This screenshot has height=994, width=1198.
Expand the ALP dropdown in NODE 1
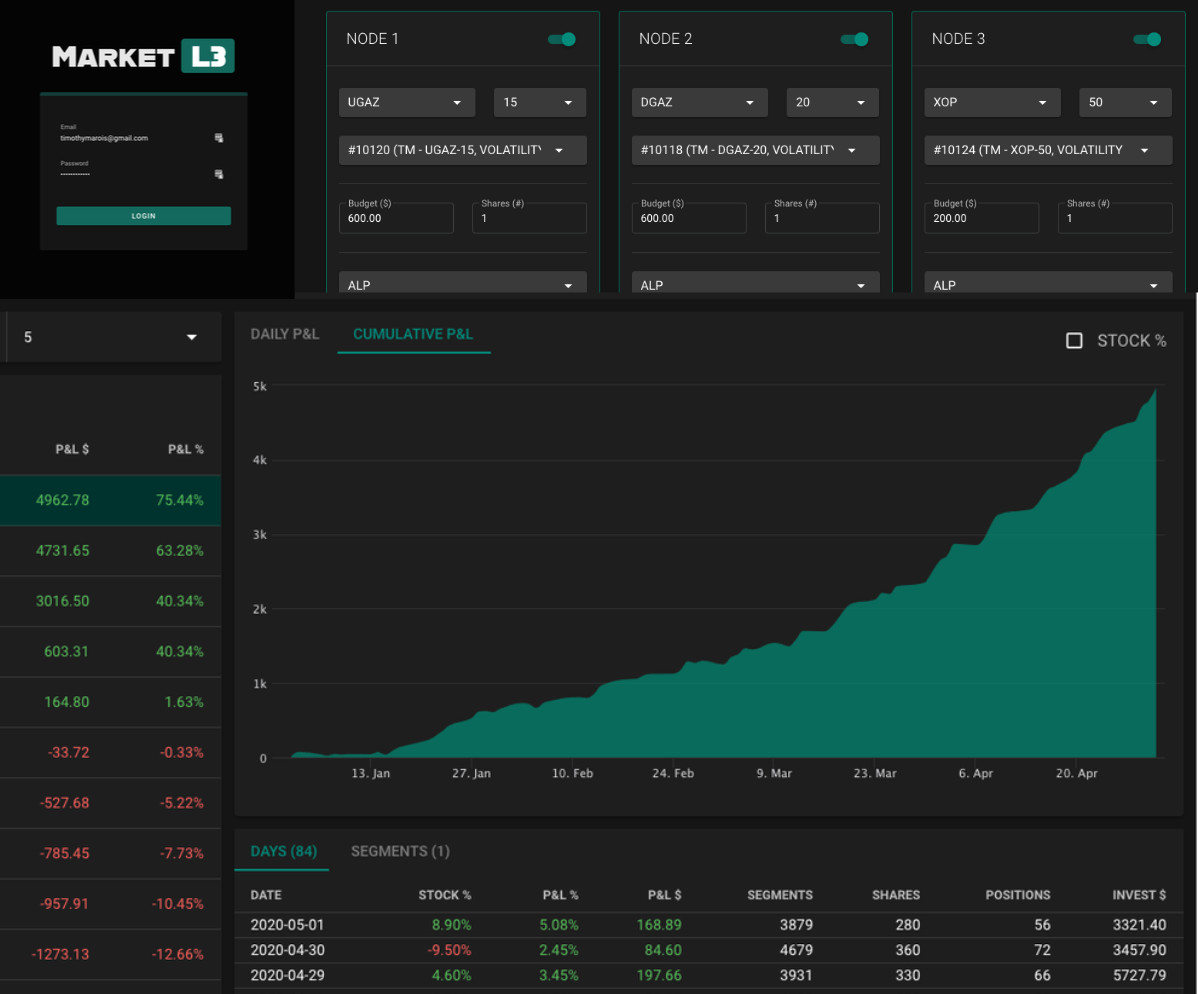[462, 284]
